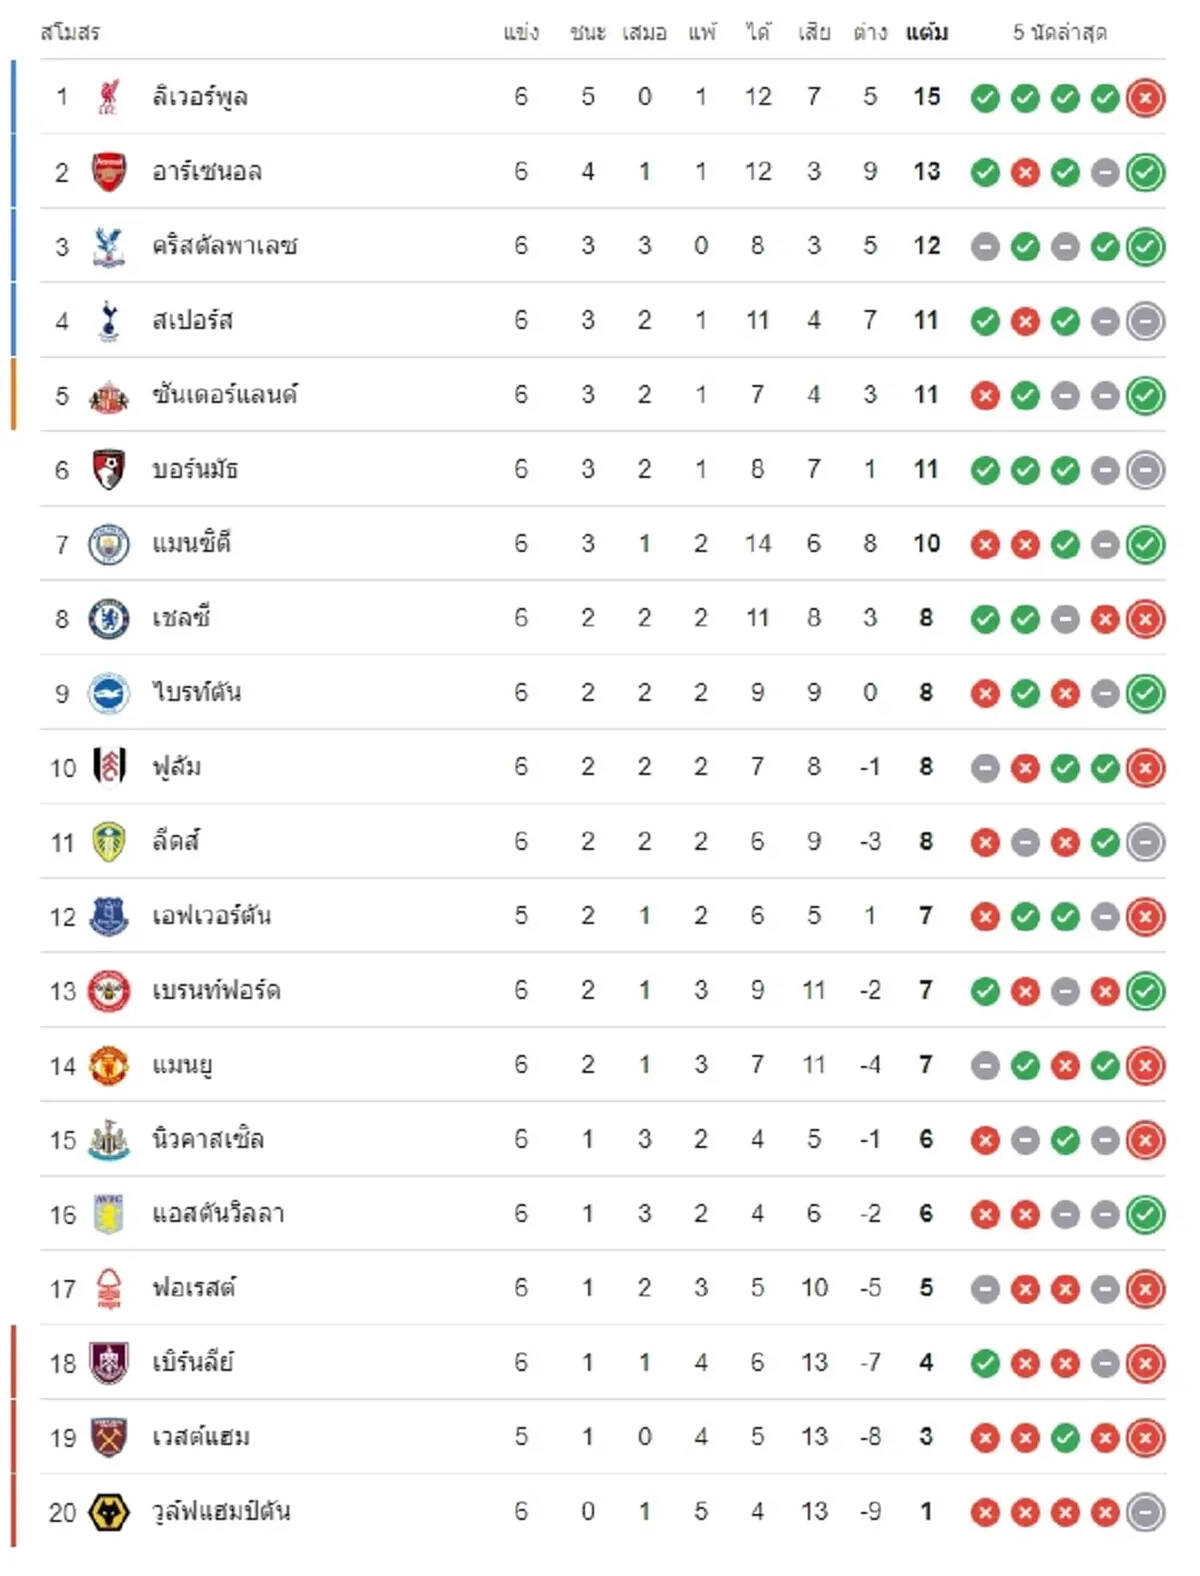Click the West Ham club crest
Screen dimensions: 1200x1576
(x=109, y=1438)
